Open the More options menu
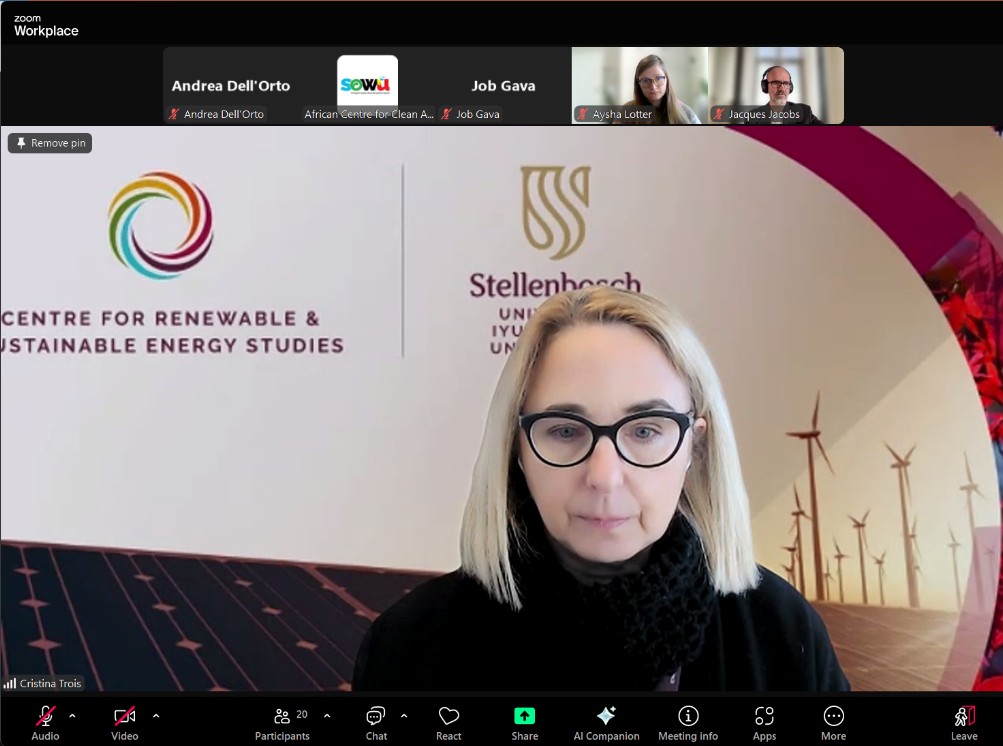 tap(833, 723)
